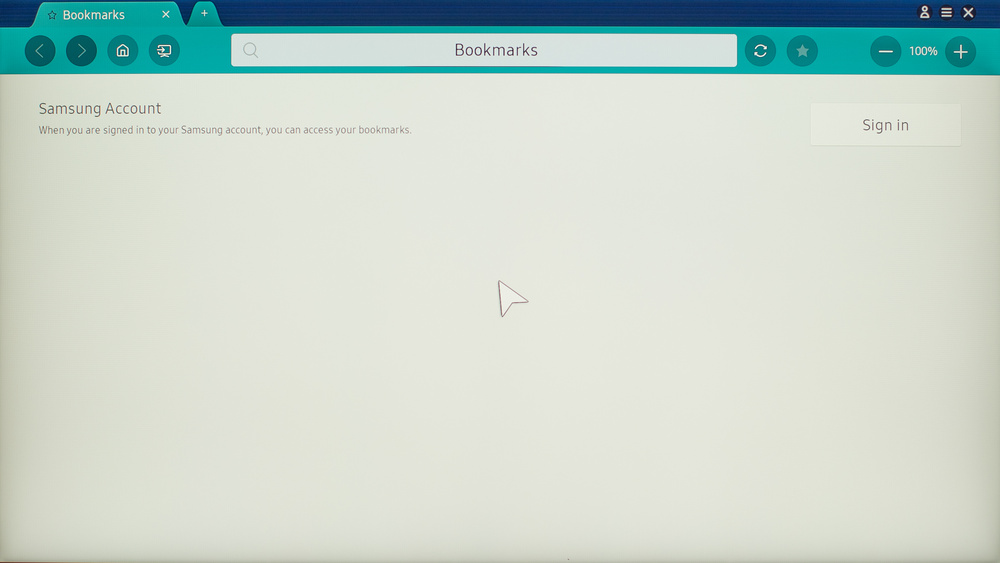Click the screen switch icon beside Home

click(x=164, y=51)
